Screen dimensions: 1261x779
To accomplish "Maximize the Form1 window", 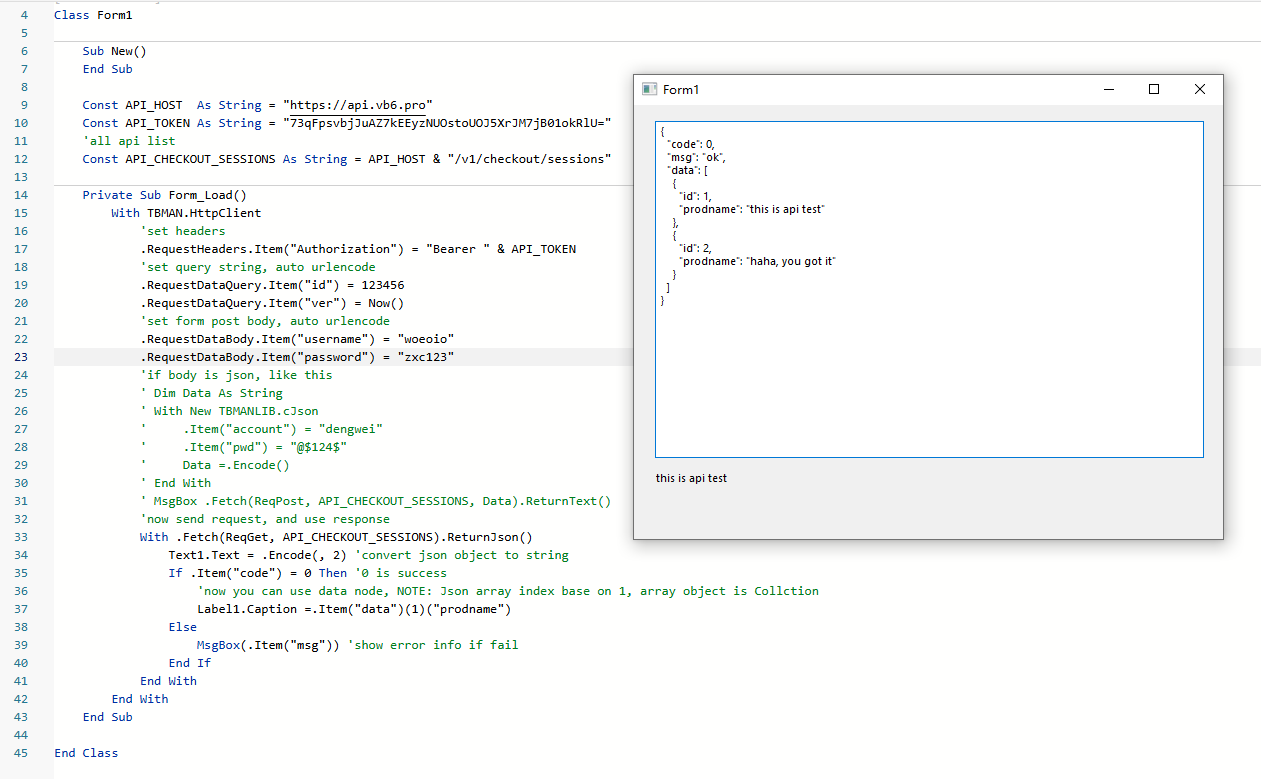I will coord(1154,90).
